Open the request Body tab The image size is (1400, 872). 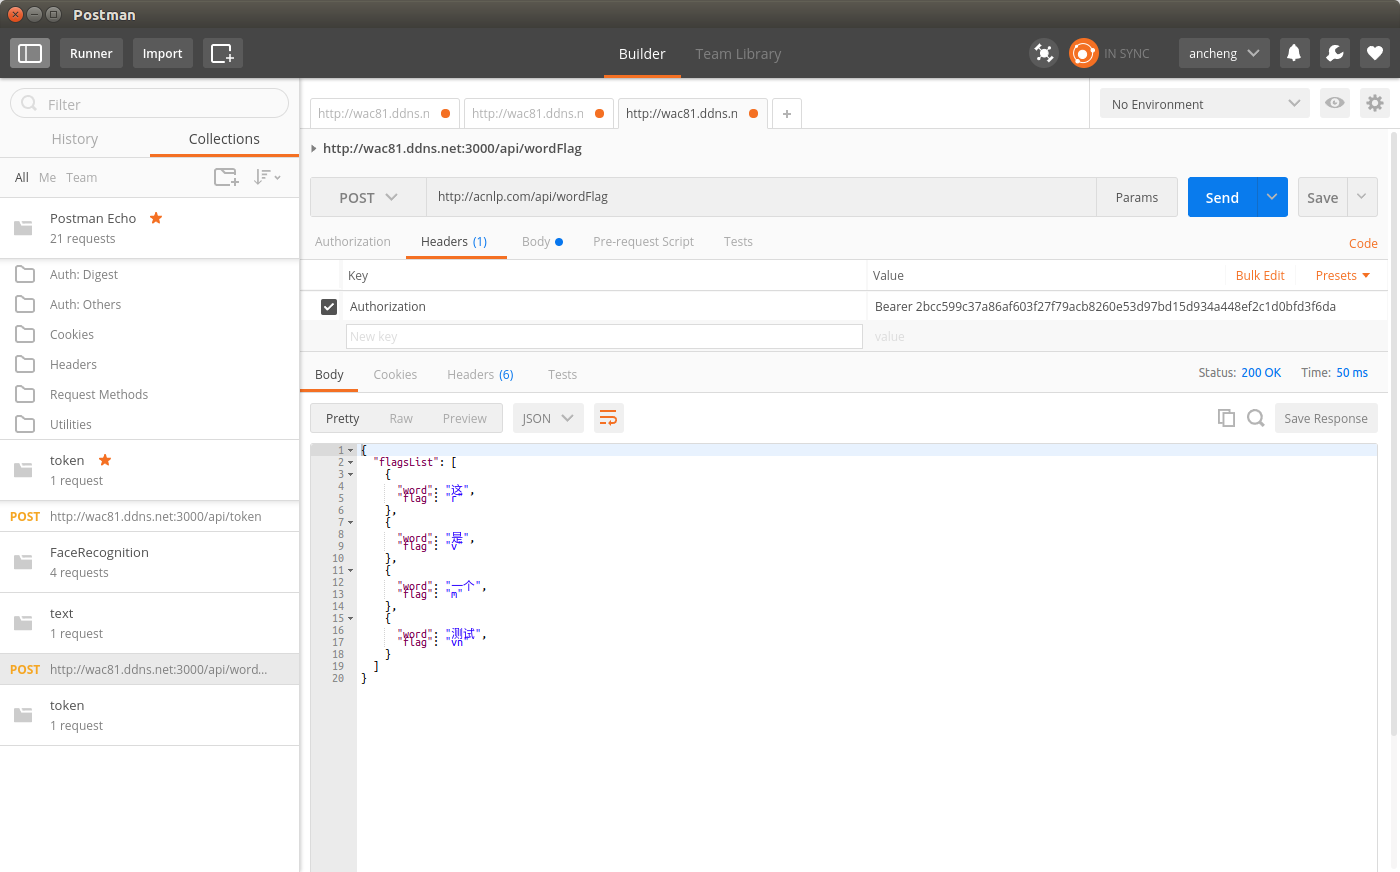tap(542, 241)
